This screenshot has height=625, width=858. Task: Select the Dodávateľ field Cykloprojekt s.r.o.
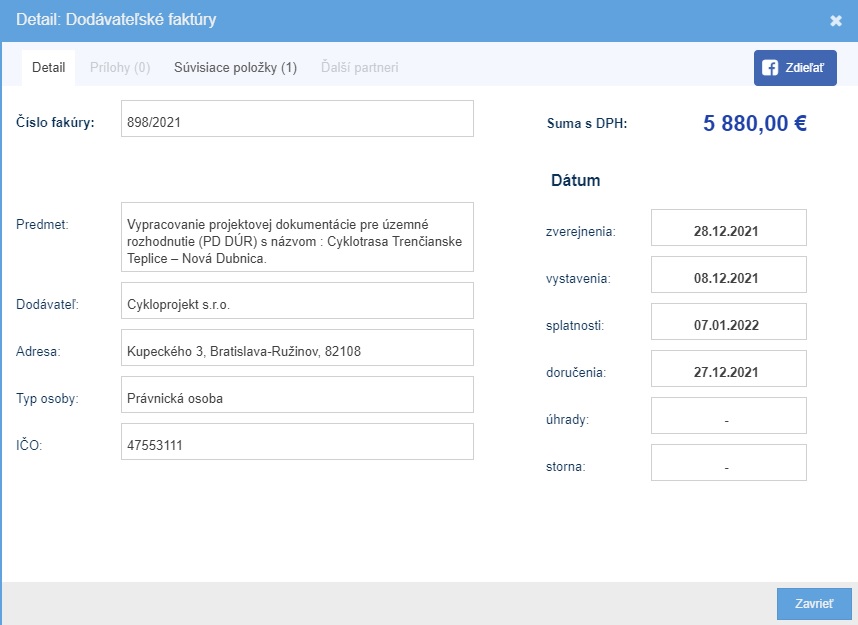pyautogui.click(x=297, y=300)
